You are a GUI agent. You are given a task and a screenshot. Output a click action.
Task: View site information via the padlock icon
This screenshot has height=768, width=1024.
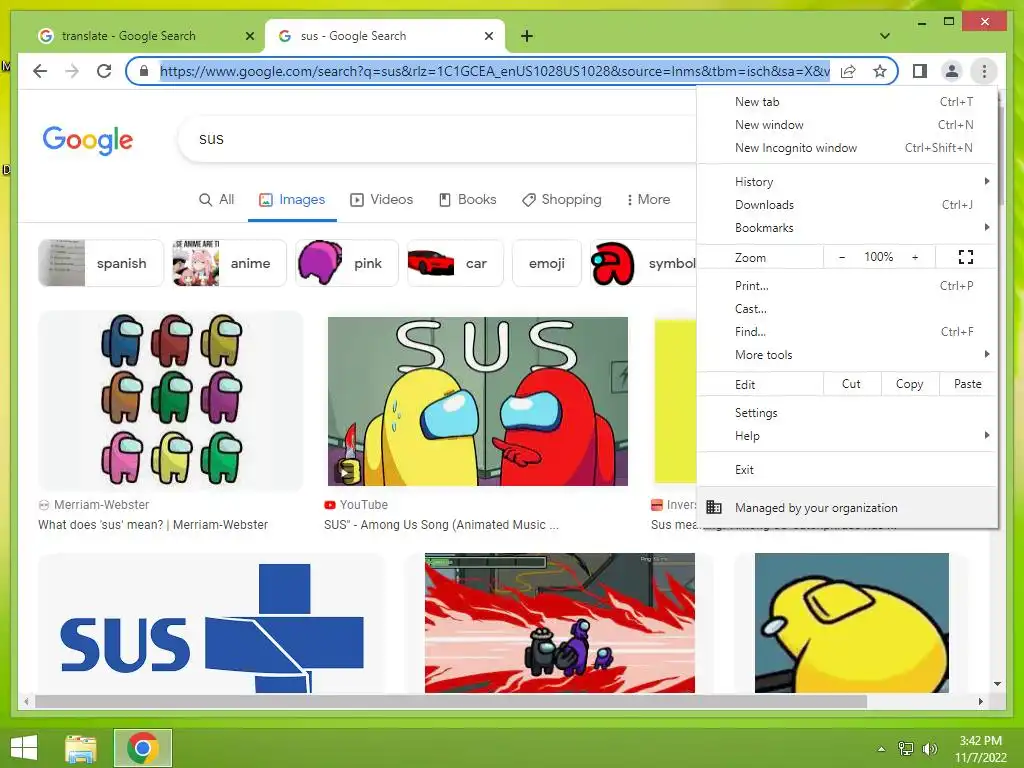[144, 71]
